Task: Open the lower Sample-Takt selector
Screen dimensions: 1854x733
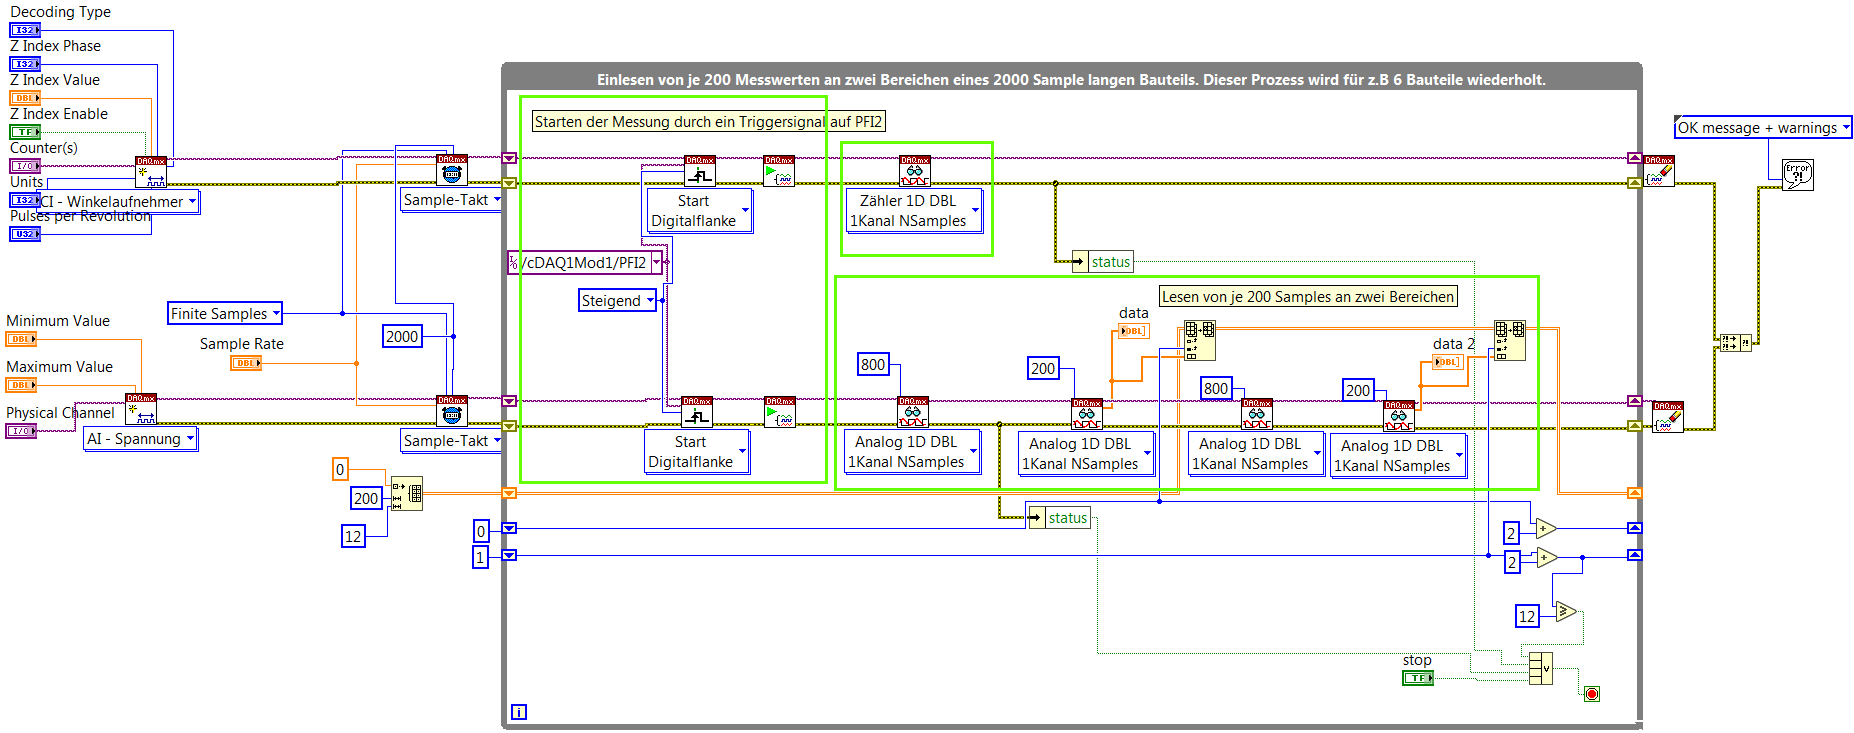Action: [451, 441]
